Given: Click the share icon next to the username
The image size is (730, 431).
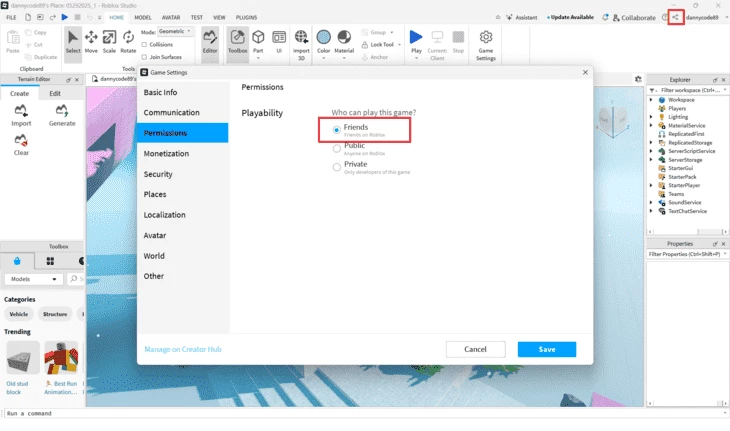Looking at the screenshot, I should coord(676,17).
